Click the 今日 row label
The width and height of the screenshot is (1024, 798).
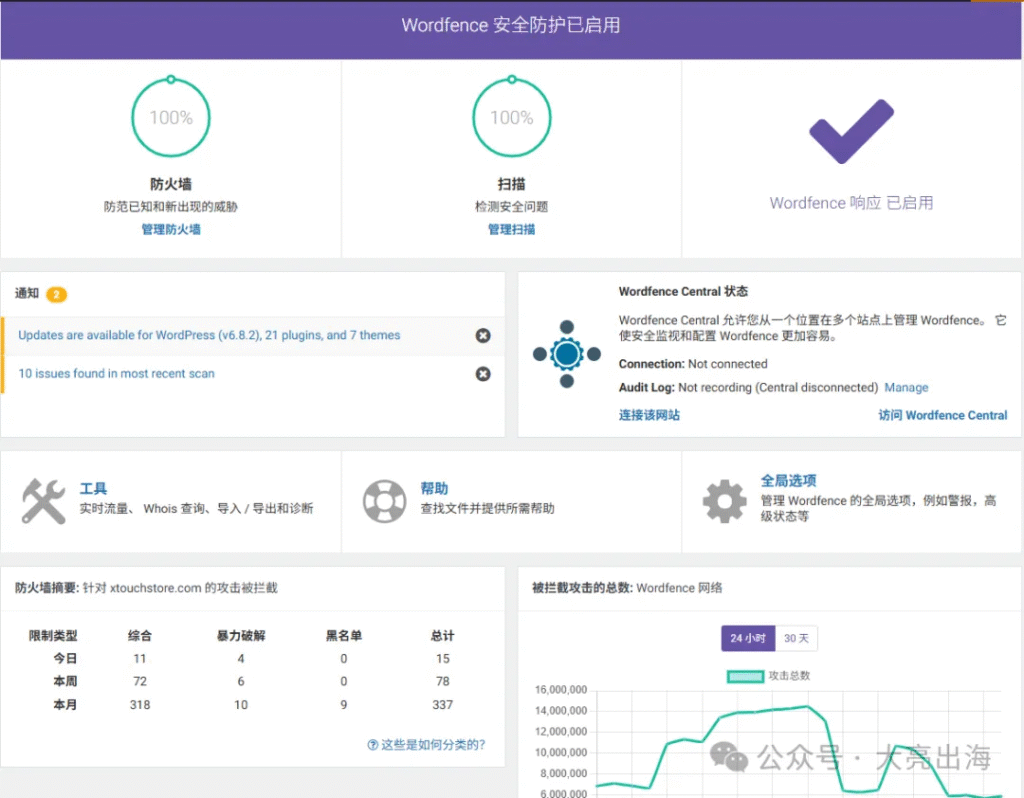coord(65,658)
